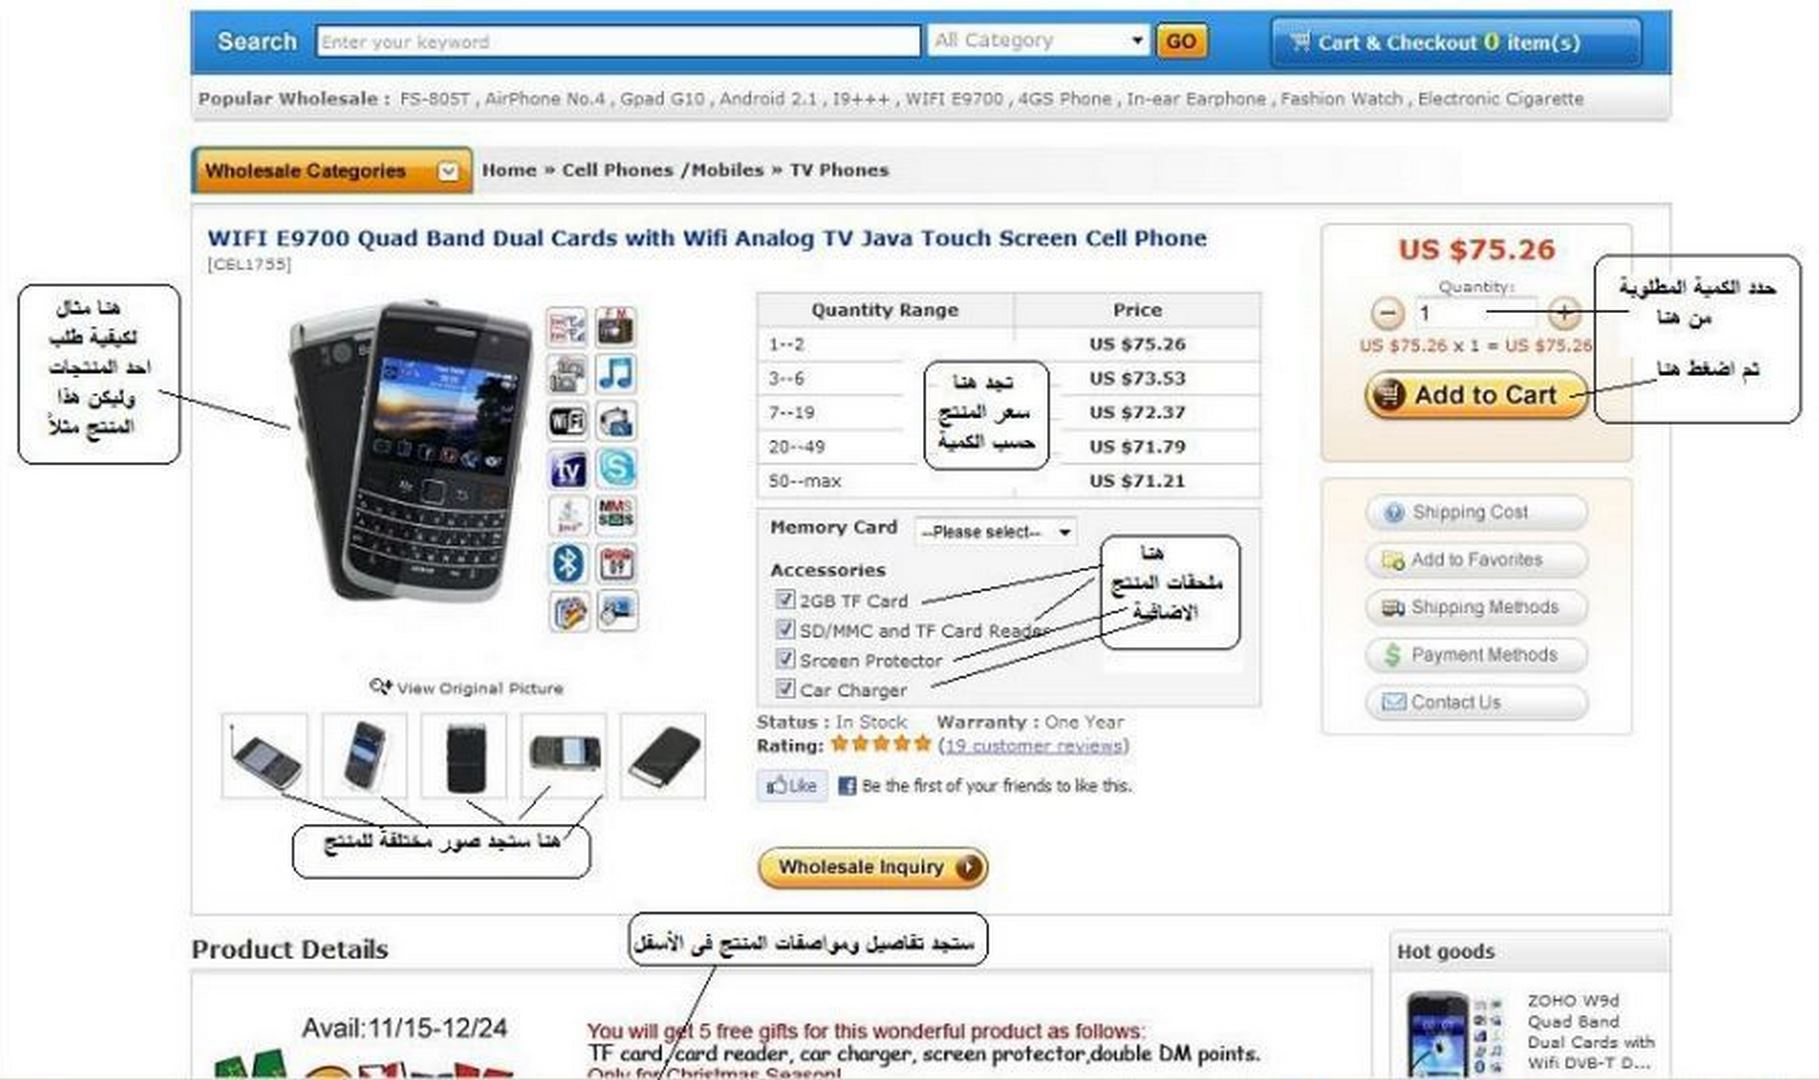Image resolution: width=1819 pixels, height=1080 pixels.
Task: Go to Cell Phones /Mobiles breadcrumb
Action: coord(662,170)
